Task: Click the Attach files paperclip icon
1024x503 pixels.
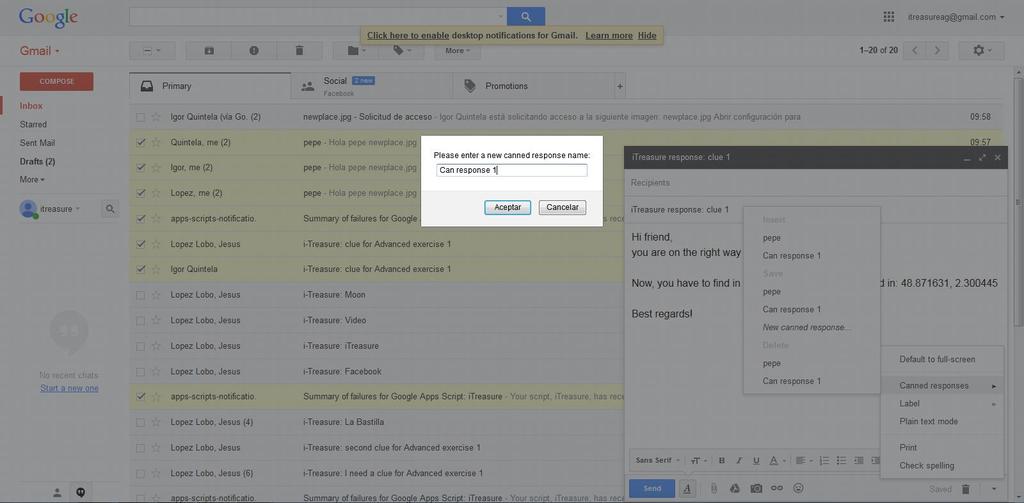Action: [x=714, y=488]
